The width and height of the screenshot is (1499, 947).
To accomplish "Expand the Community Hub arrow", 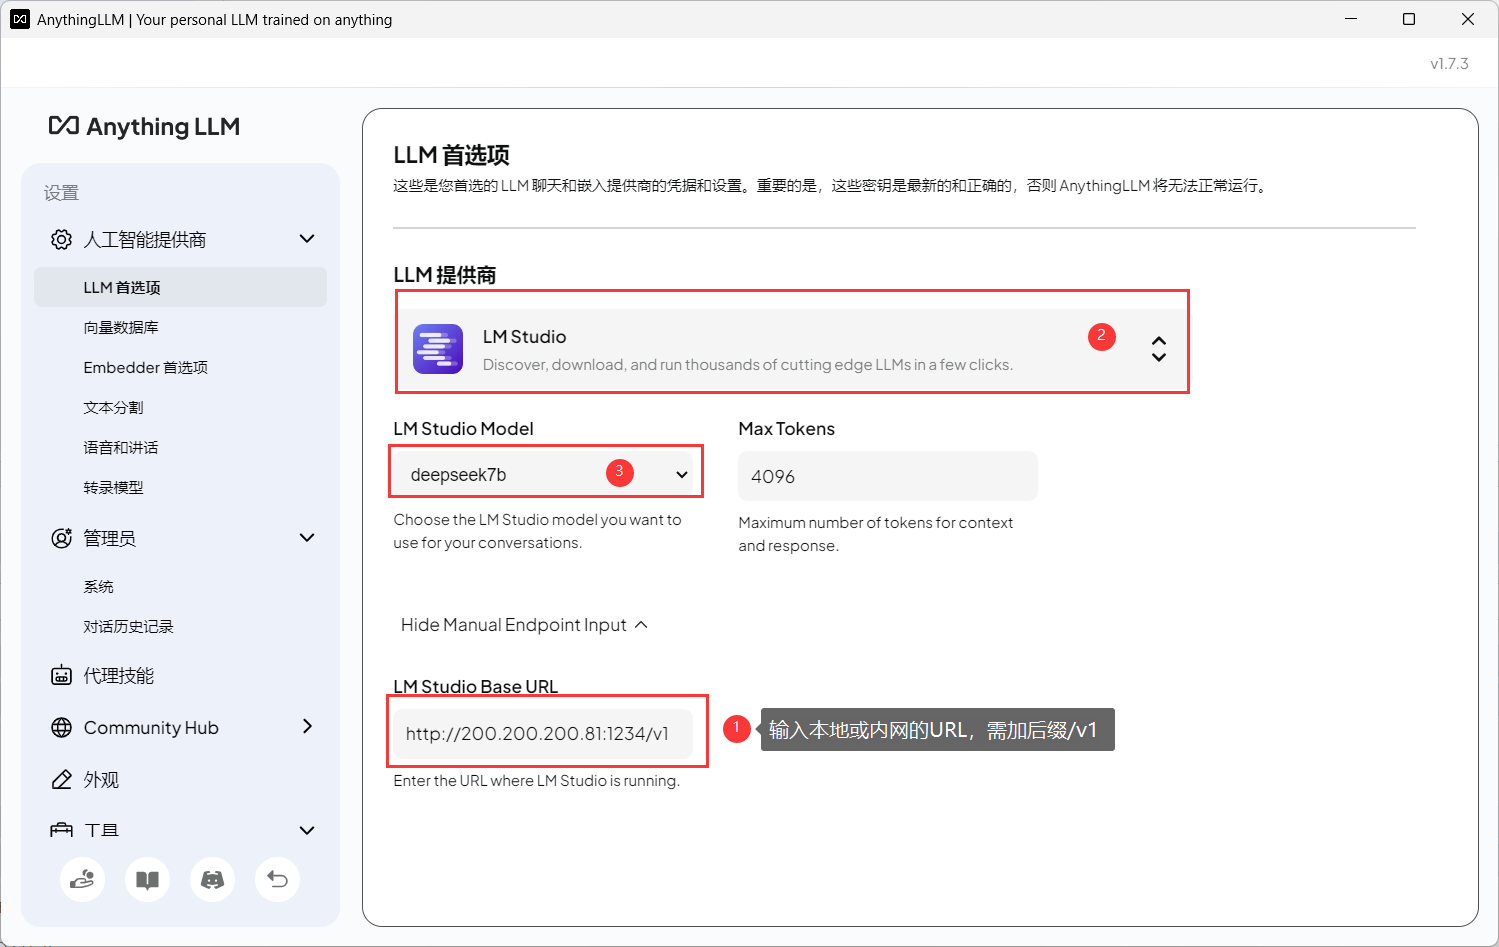I will pyautogui.click(x=307, y=726).
